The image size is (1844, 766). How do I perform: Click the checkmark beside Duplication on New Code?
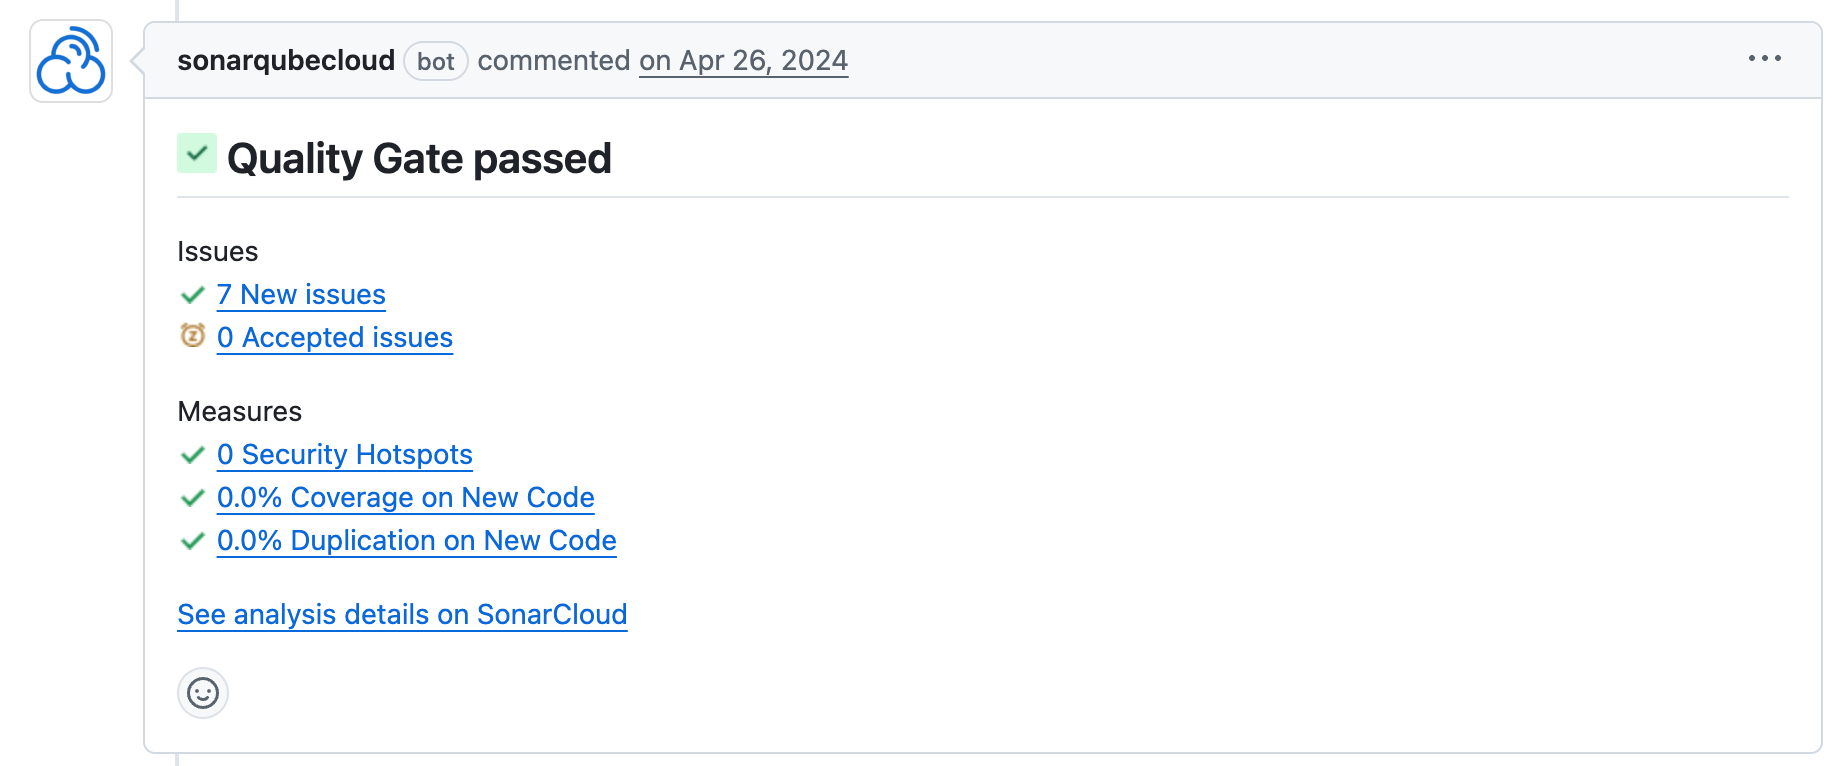(193, 541)
